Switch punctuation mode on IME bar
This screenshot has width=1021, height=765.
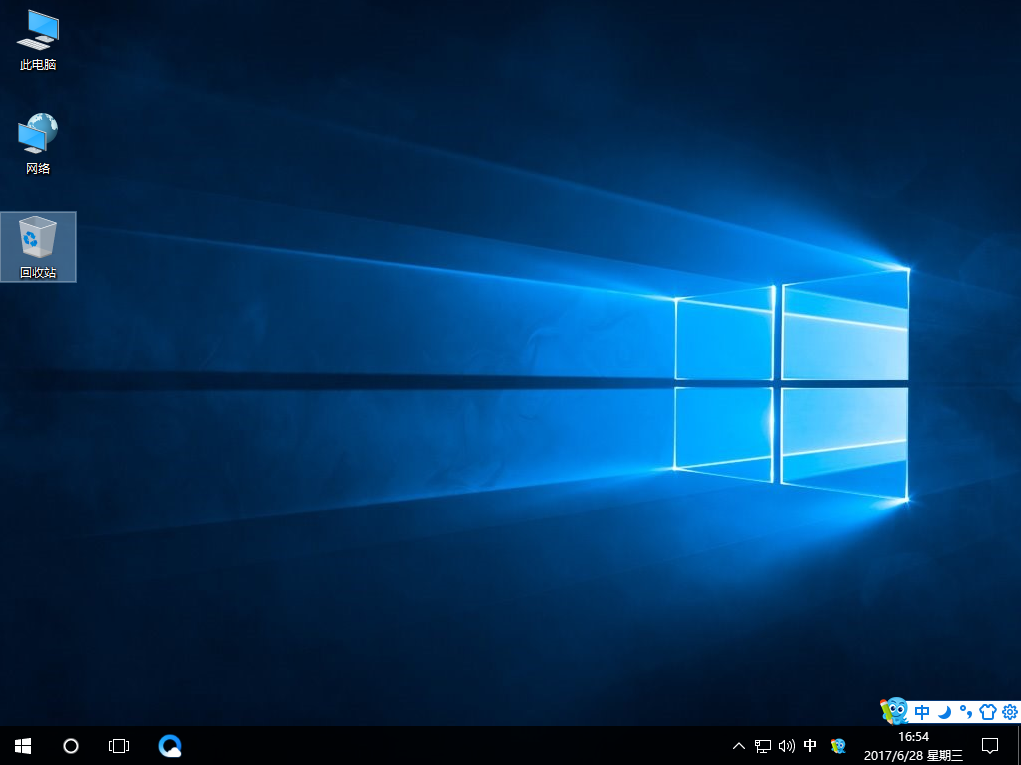966,712
